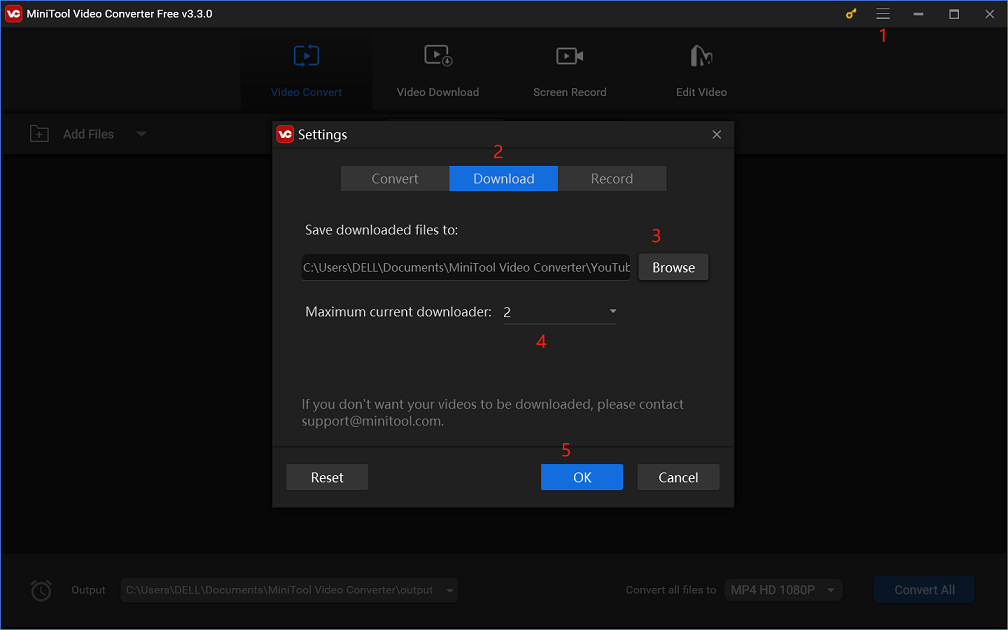Click the Video Download icon
Viewport: 1008px width, 630px height.
(438, 56)
